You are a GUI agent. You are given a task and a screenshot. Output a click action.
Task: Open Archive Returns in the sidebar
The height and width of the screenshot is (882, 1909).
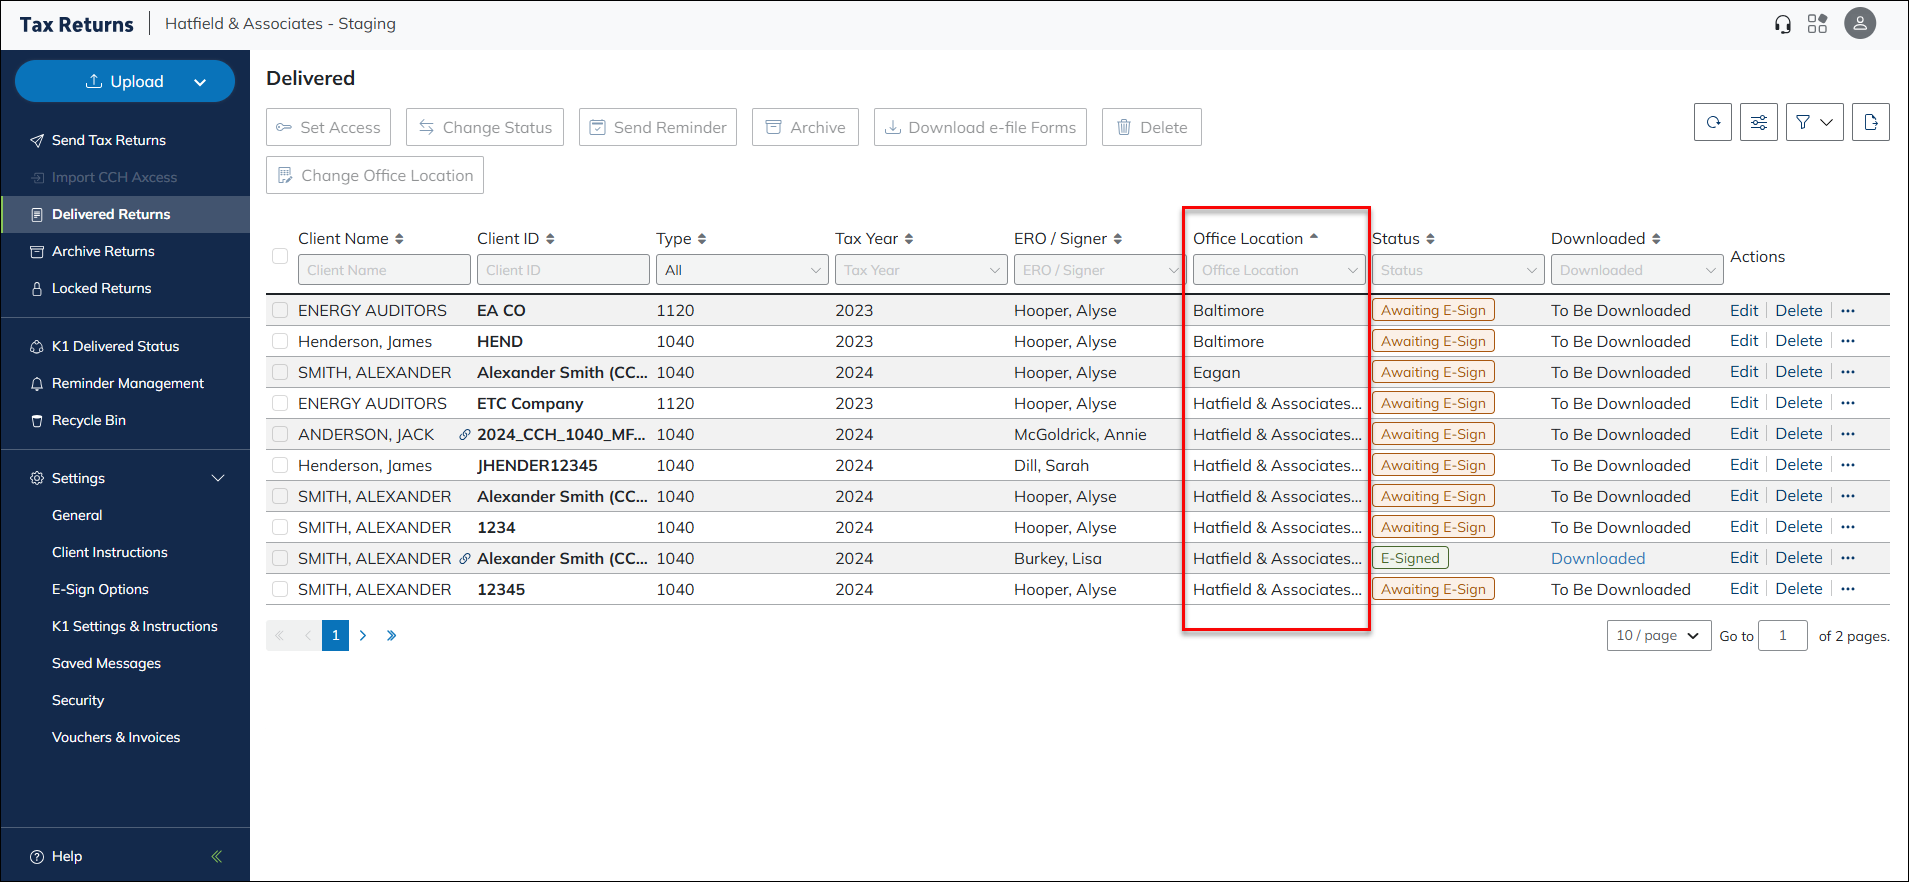tap(103, 251)
